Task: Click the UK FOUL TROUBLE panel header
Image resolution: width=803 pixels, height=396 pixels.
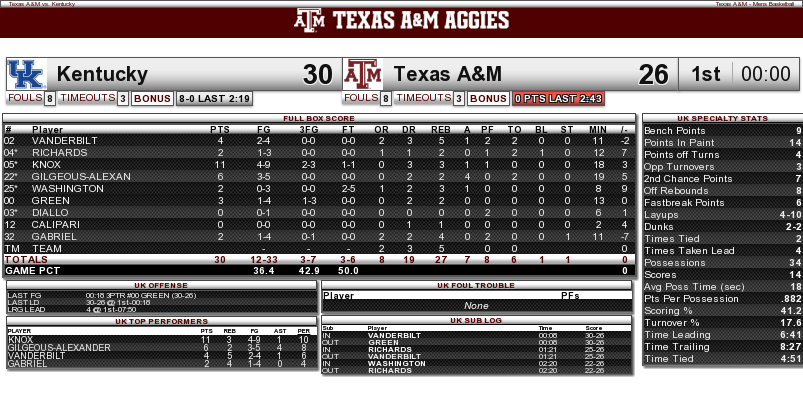Action: click(476, 285)
